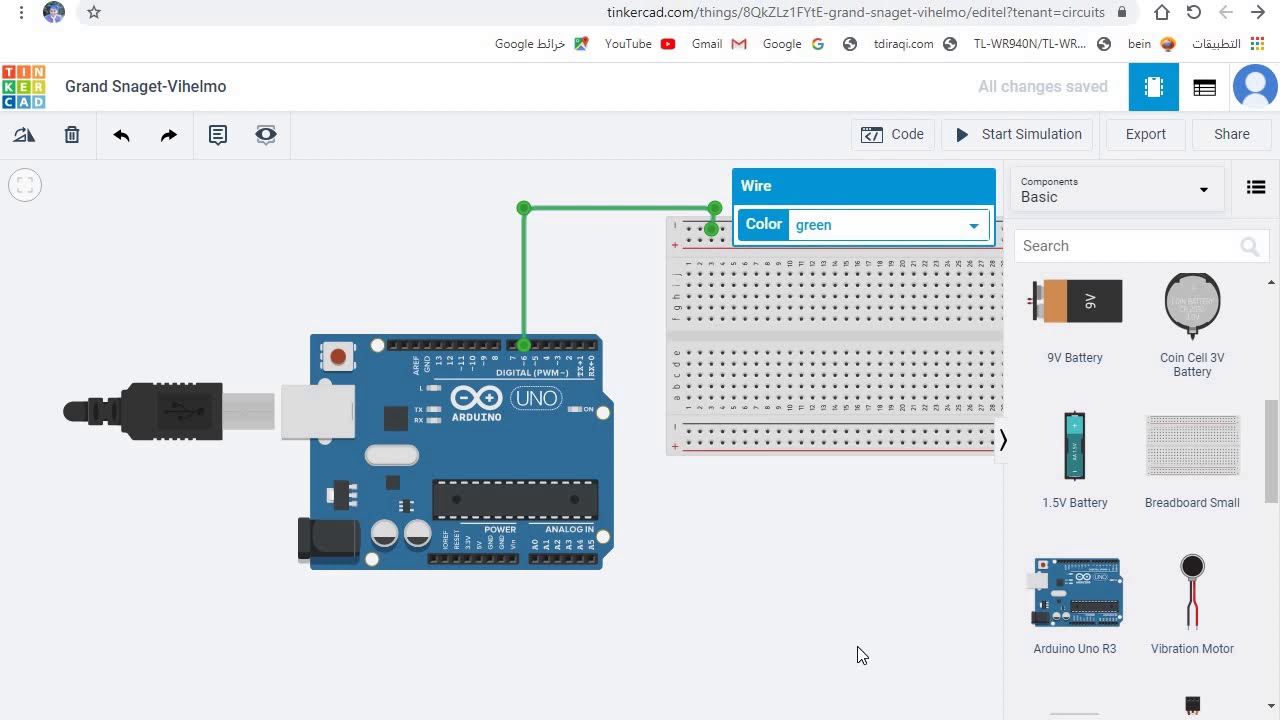
Task: Collapse the components side panel
Action: (1003, 440)
